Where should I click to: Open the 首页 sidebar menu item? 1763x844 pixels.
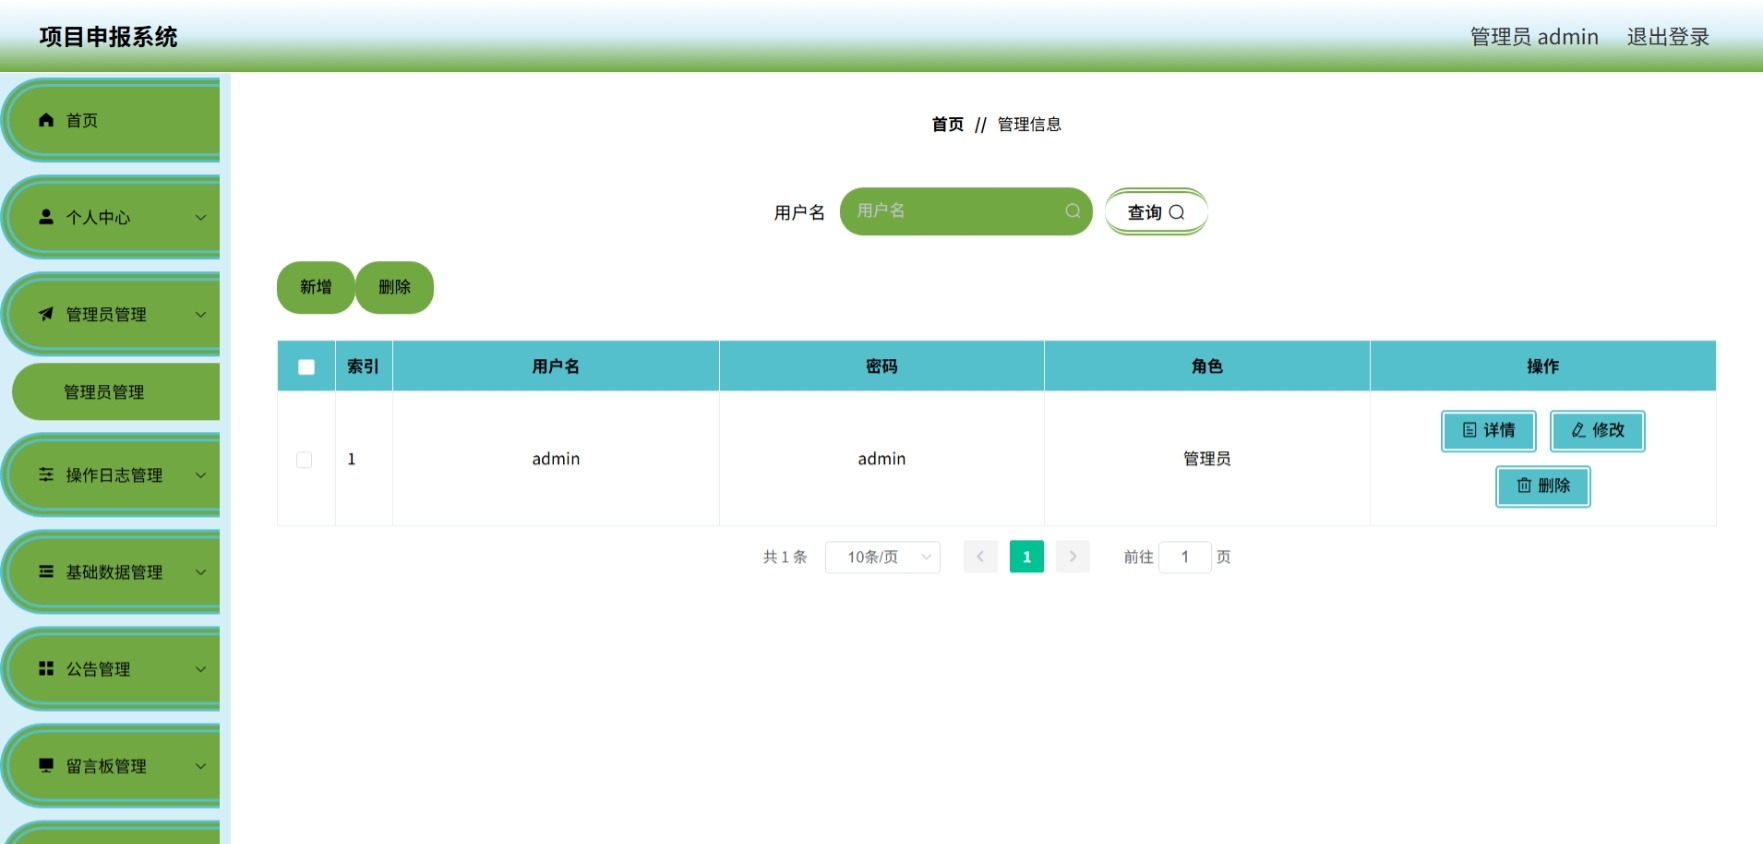112,120
